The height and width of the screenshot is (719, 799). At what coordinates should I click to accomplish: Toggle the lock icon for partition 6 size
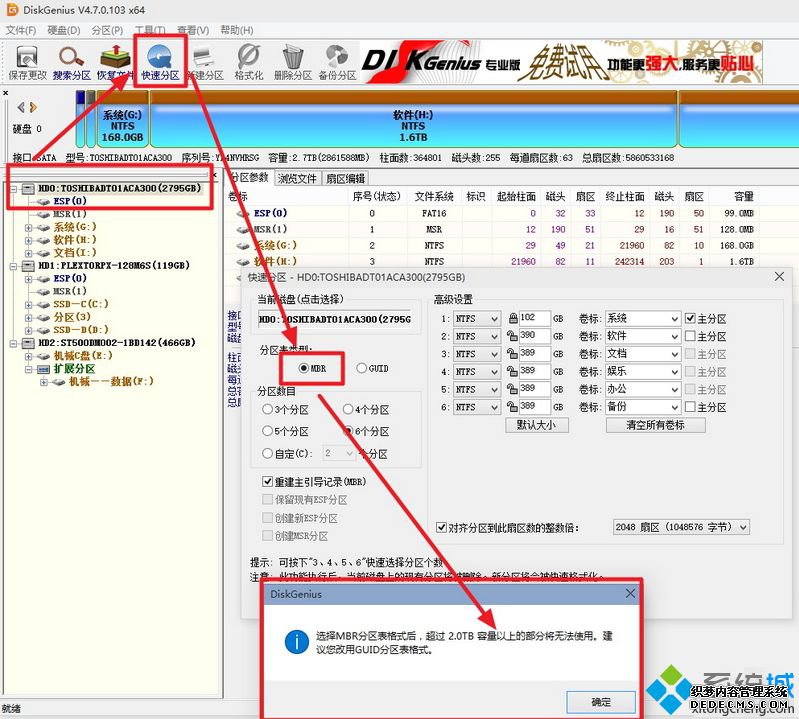pyautogui.click(x=513, y=407)
